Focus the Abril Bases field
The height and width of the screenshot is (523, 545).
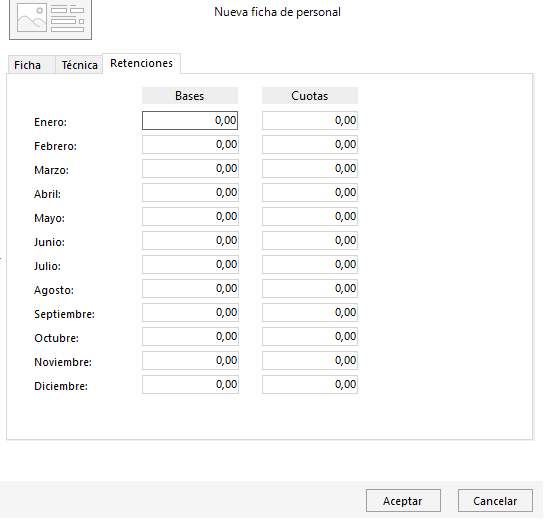190,193
